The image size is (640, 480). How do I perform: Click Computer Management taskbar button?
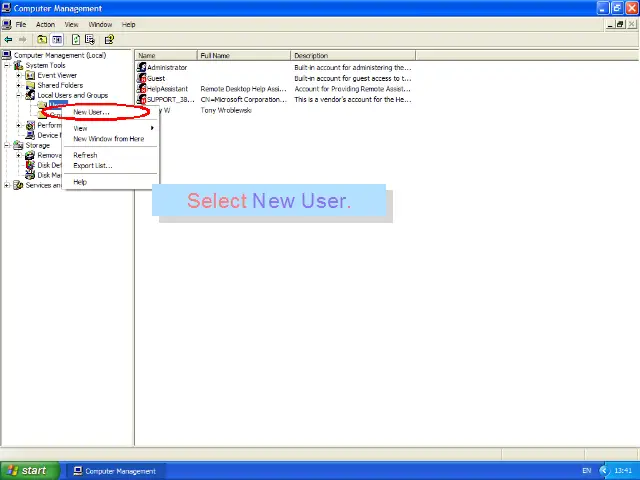pyautogui.click(x=116, y=471)
